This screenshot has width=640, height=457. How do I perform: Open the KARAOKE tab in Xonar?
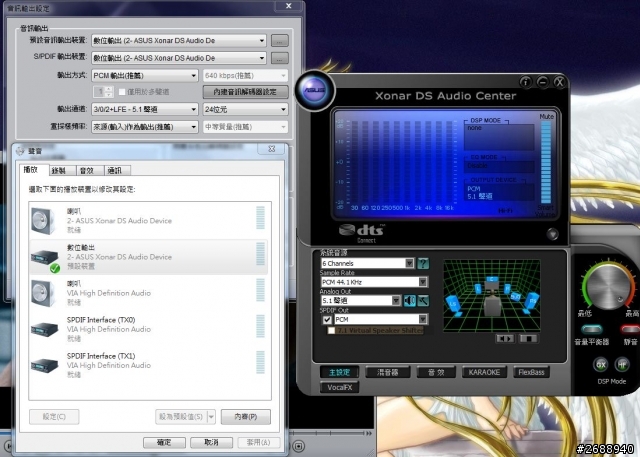coord(484,372)
